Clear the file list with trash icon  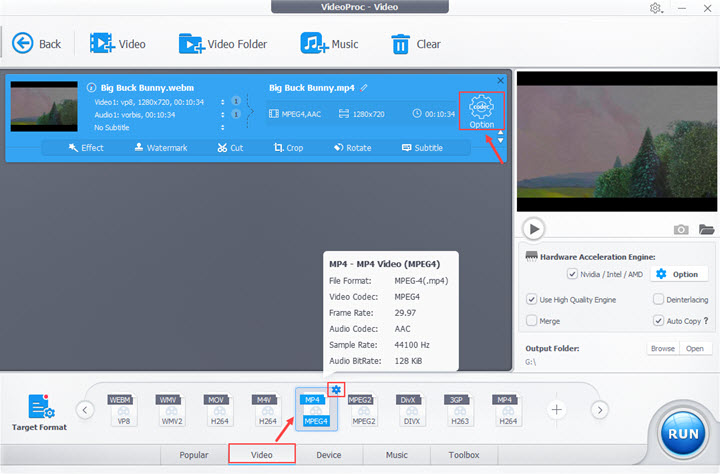(x=416, y=44)
